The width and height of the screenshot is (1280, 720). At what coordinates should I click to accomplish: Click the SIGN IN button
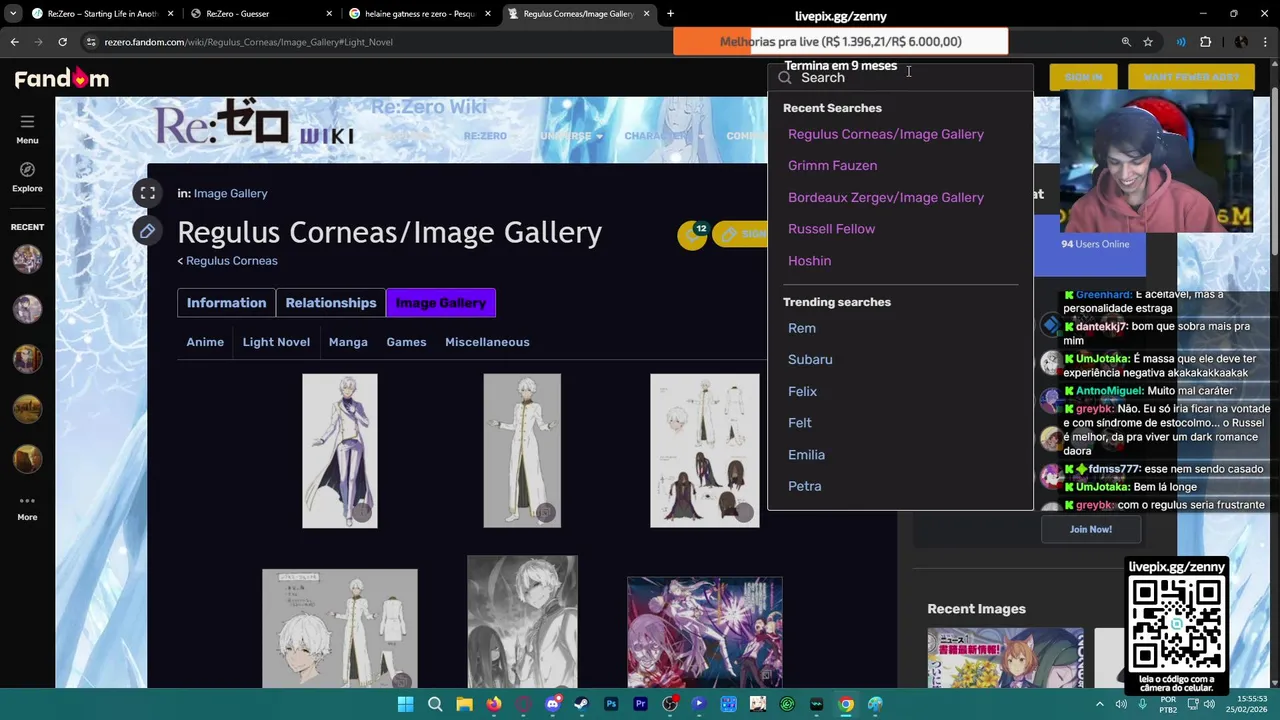point(1083,77)
